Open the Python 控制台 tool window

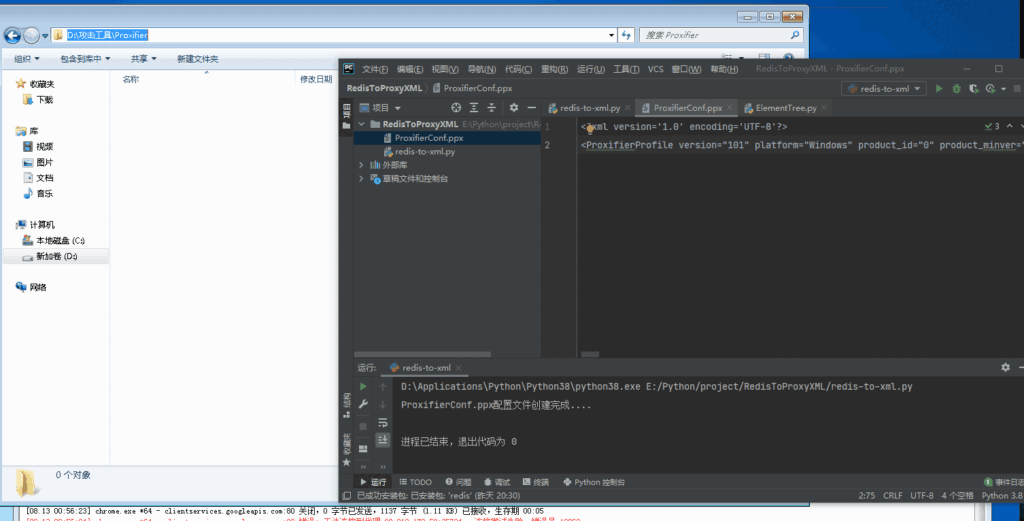[x=594, y=482]
